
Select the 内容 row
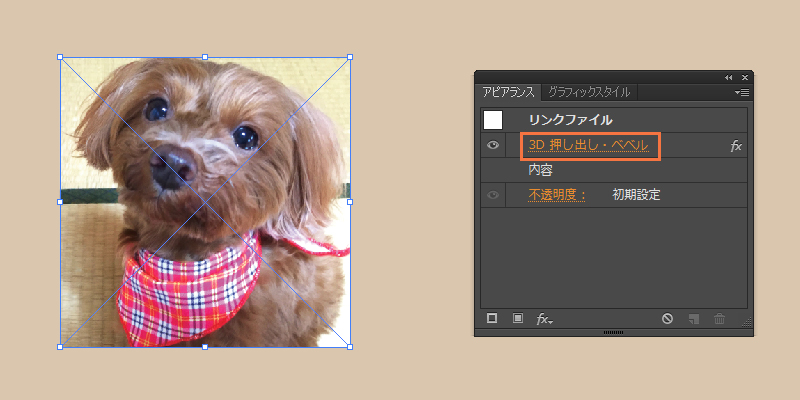pos(614,170)
